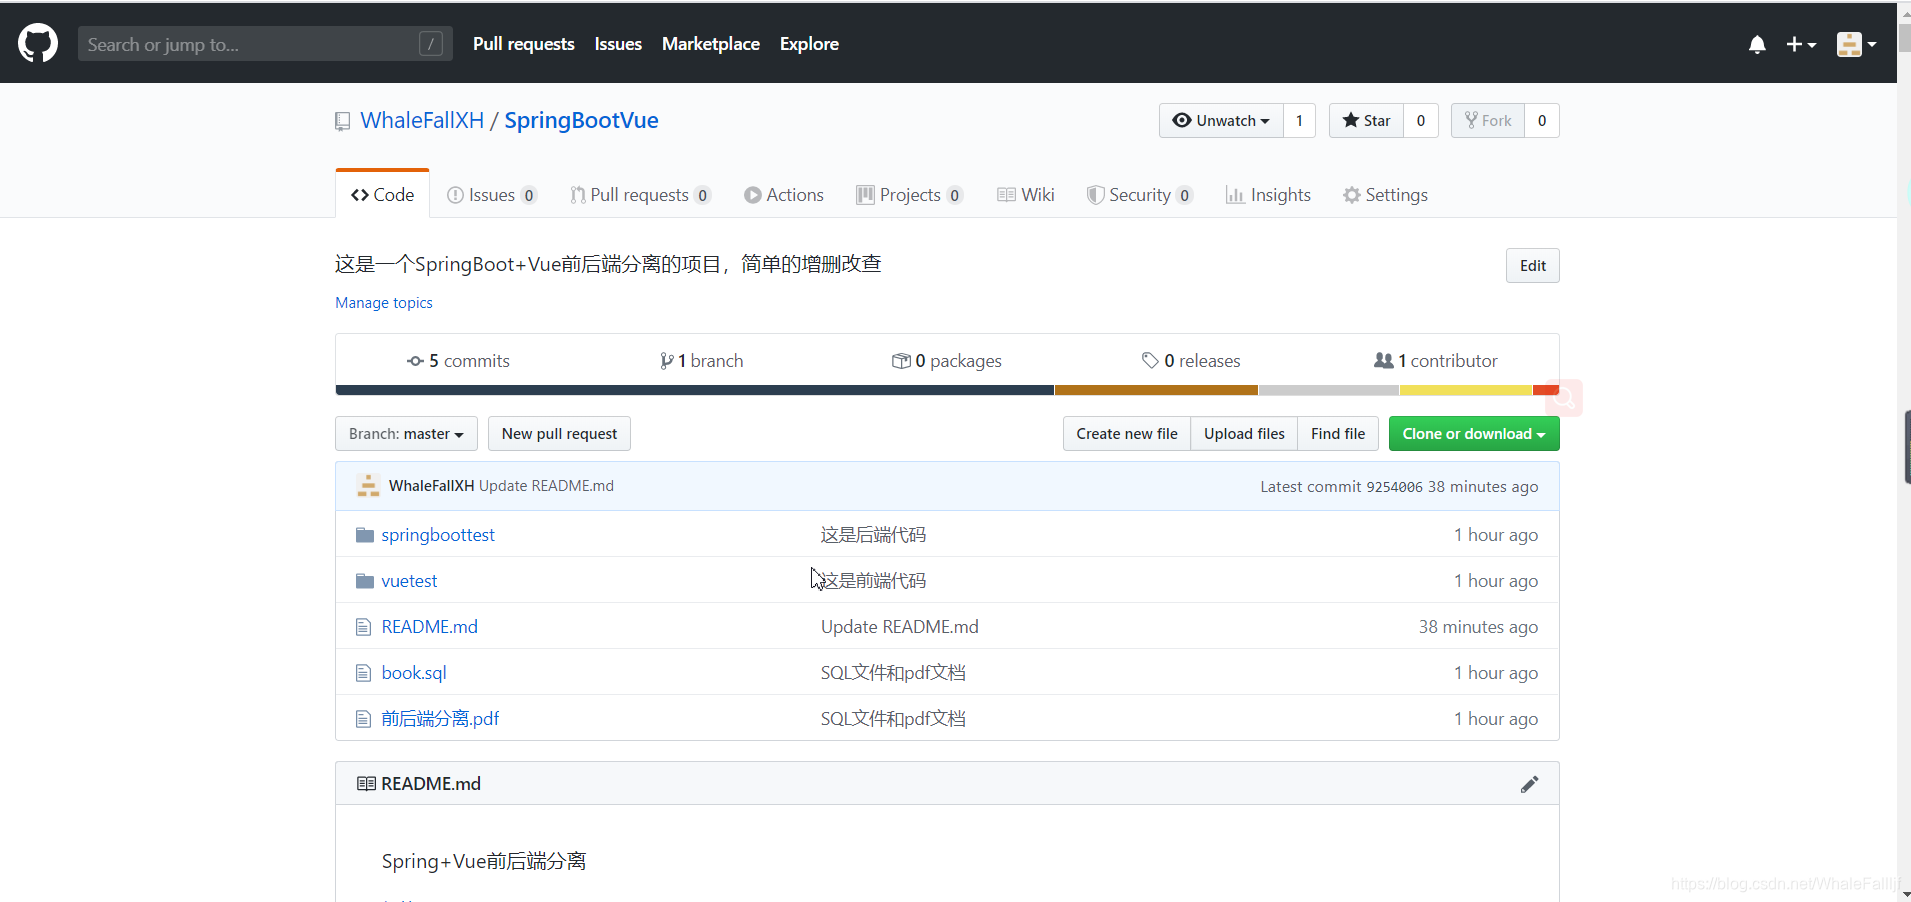Expand the Branch: master dropdown
The width and height of the screenshot is (1911, 902).
406,433
